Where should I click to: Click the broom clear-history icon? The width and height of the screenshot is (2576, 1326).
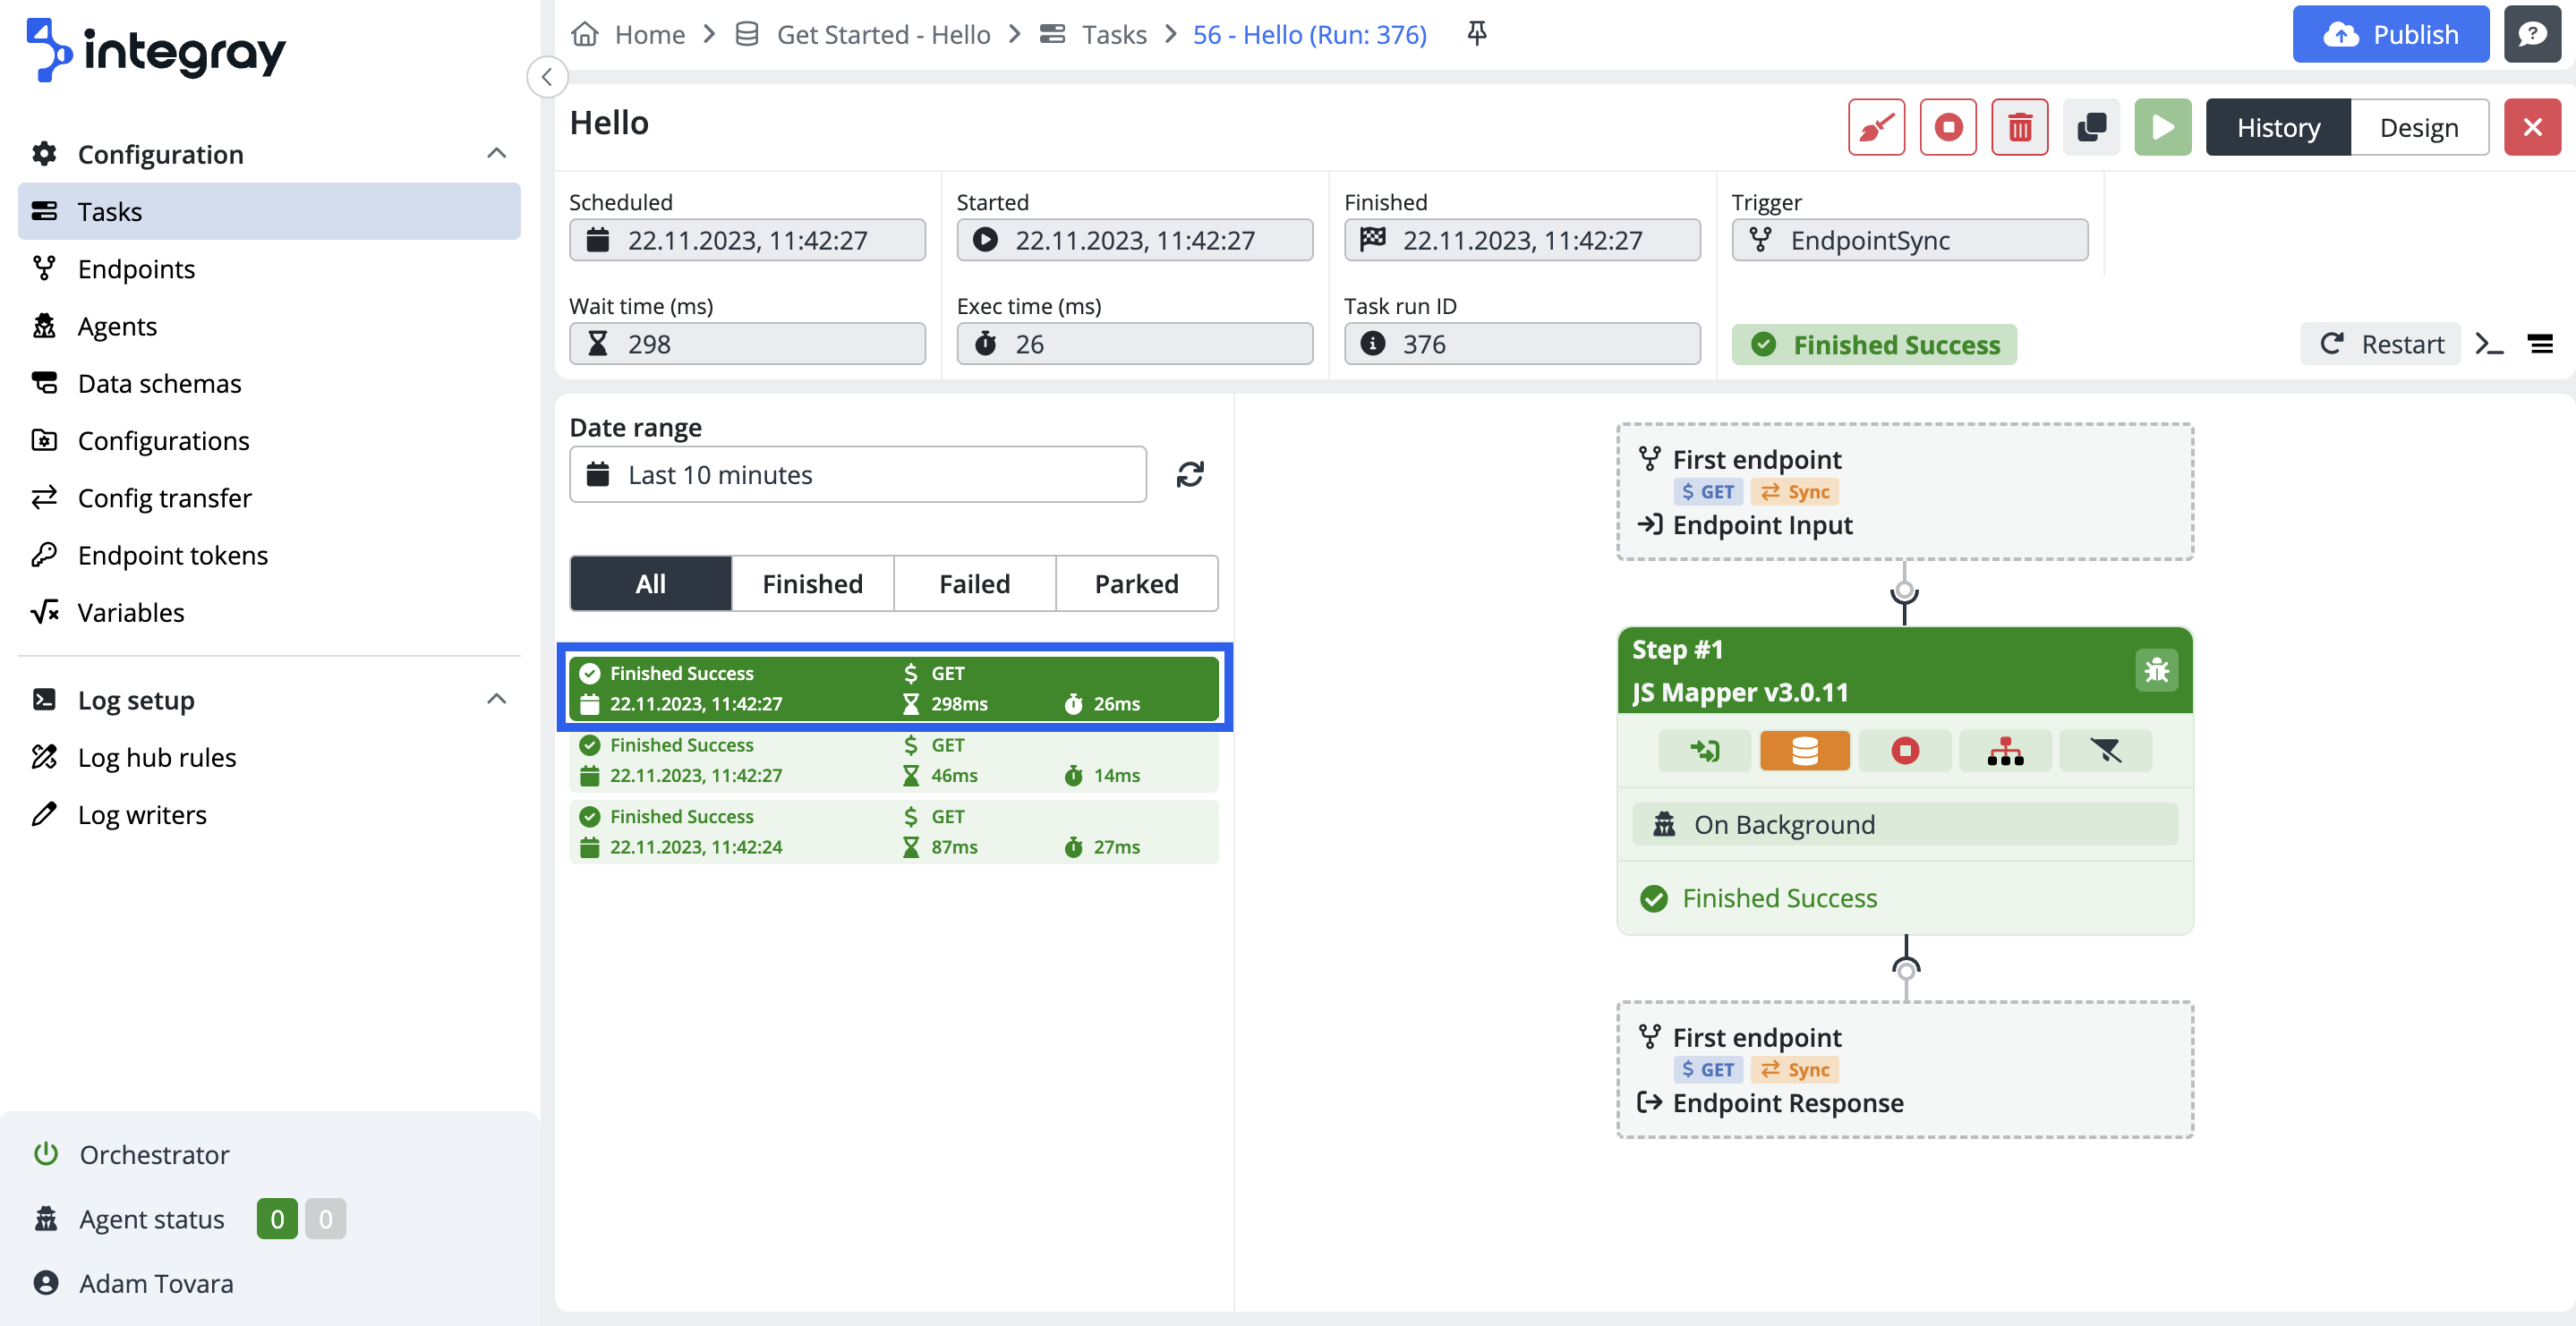pyautogui.click(x=1876, y=127)
